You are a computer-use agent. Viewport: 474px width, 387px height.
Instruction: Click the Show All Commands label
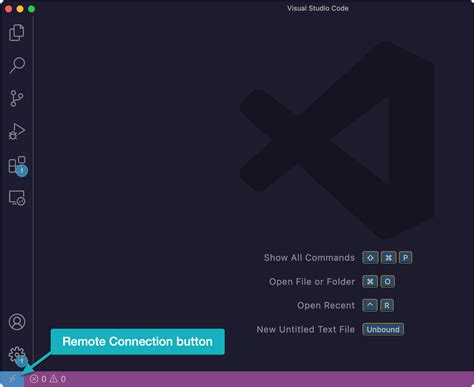309,258
